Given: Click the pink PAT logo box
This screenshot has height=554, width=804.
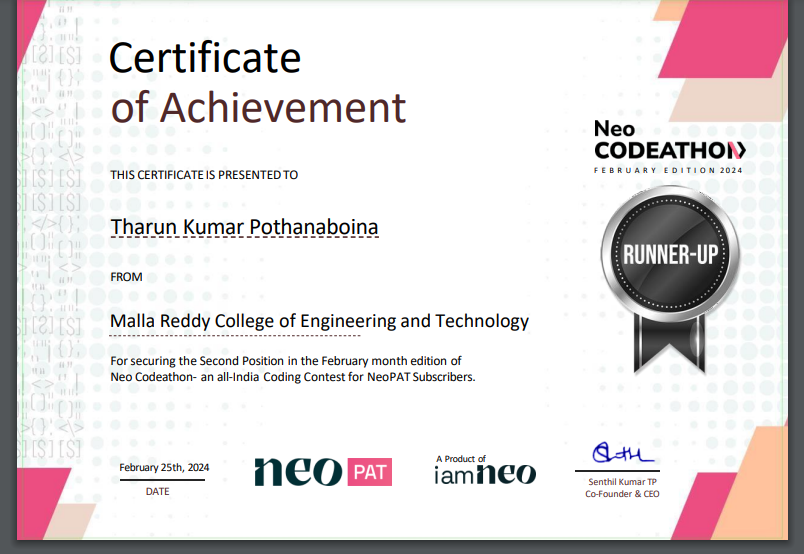Looking at the screenshot, I should 369,471.
